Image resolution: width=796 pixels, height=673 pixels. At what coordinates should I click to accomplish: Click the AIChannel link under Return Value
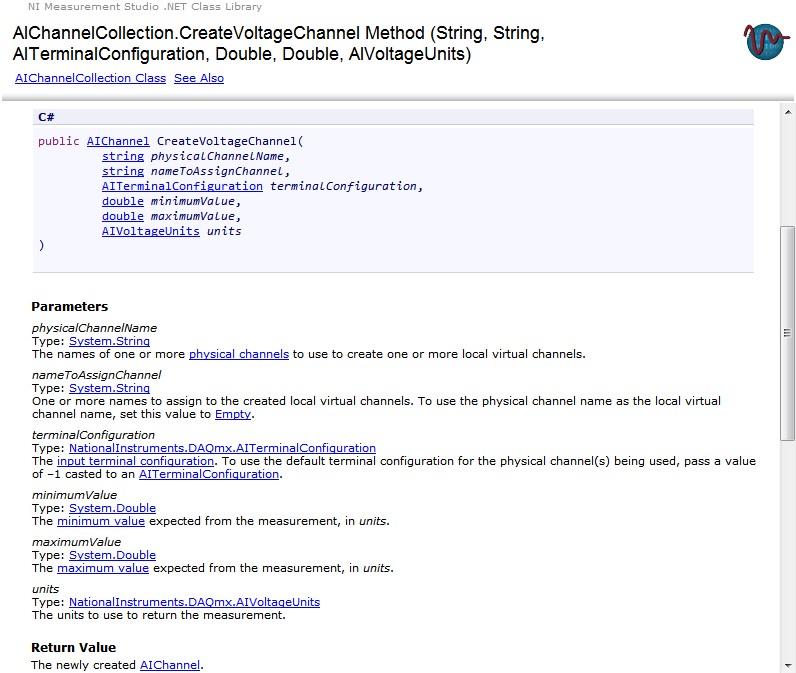pyautogui.click(x=170, y=665)
